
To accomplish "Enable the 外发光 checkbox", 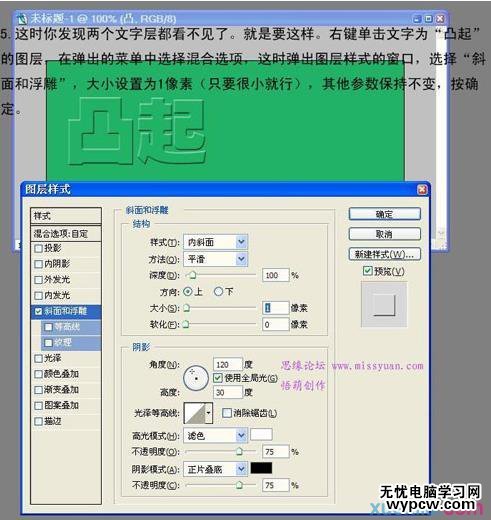I will pos(39,280).
